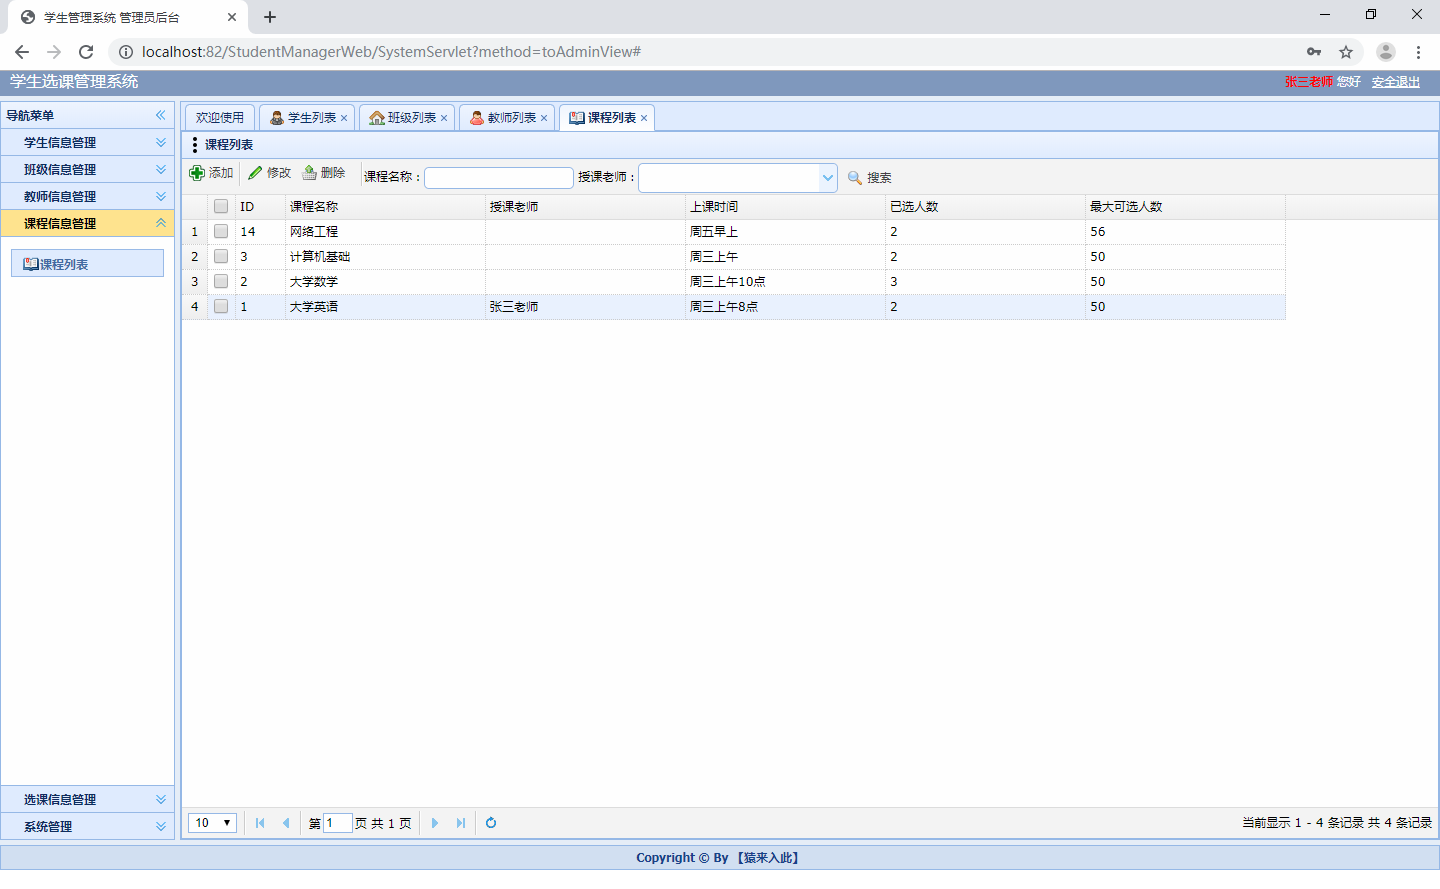Check the row for 大学数学
The width and height of the screenshot is (1440, 889).
[221, 281]
